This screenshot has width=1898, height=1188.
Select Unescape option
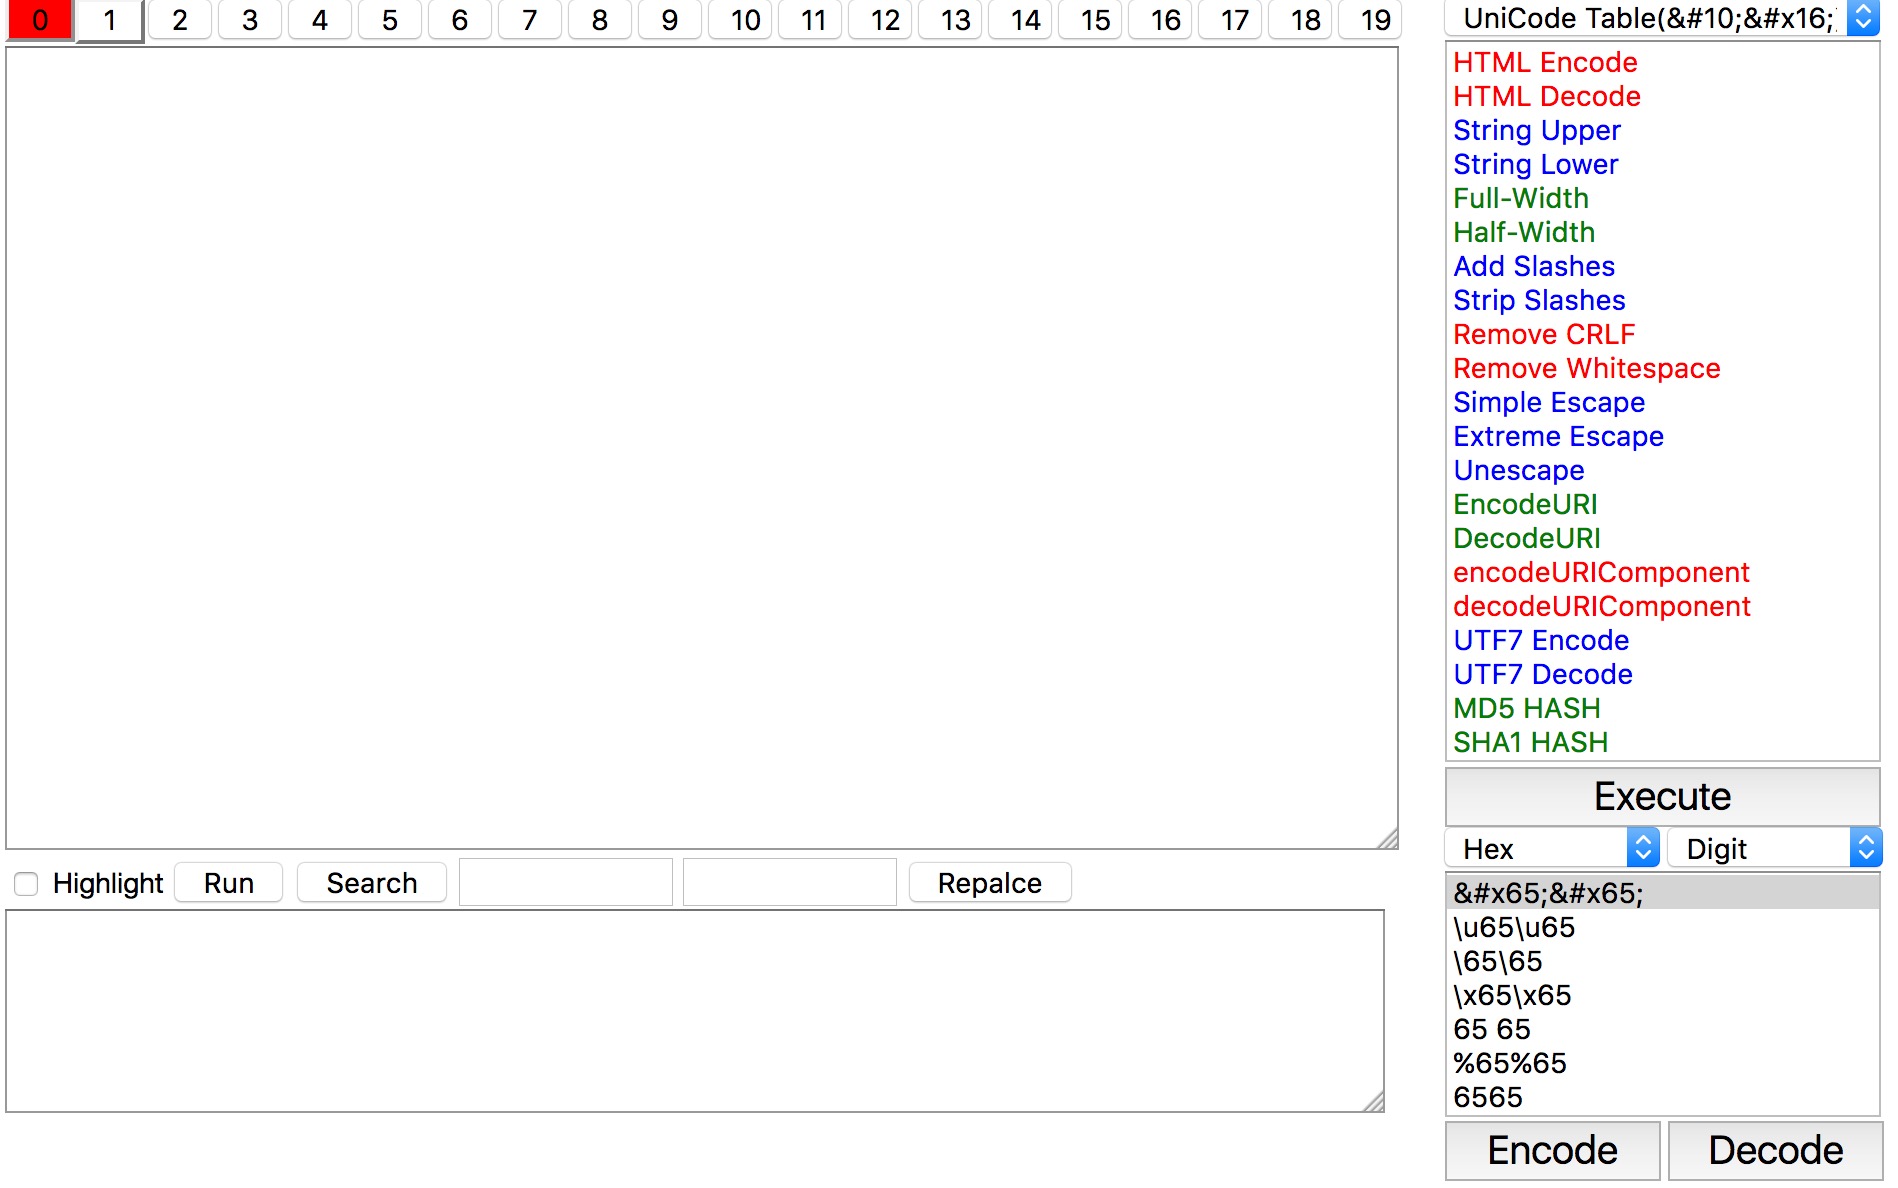1662,470
